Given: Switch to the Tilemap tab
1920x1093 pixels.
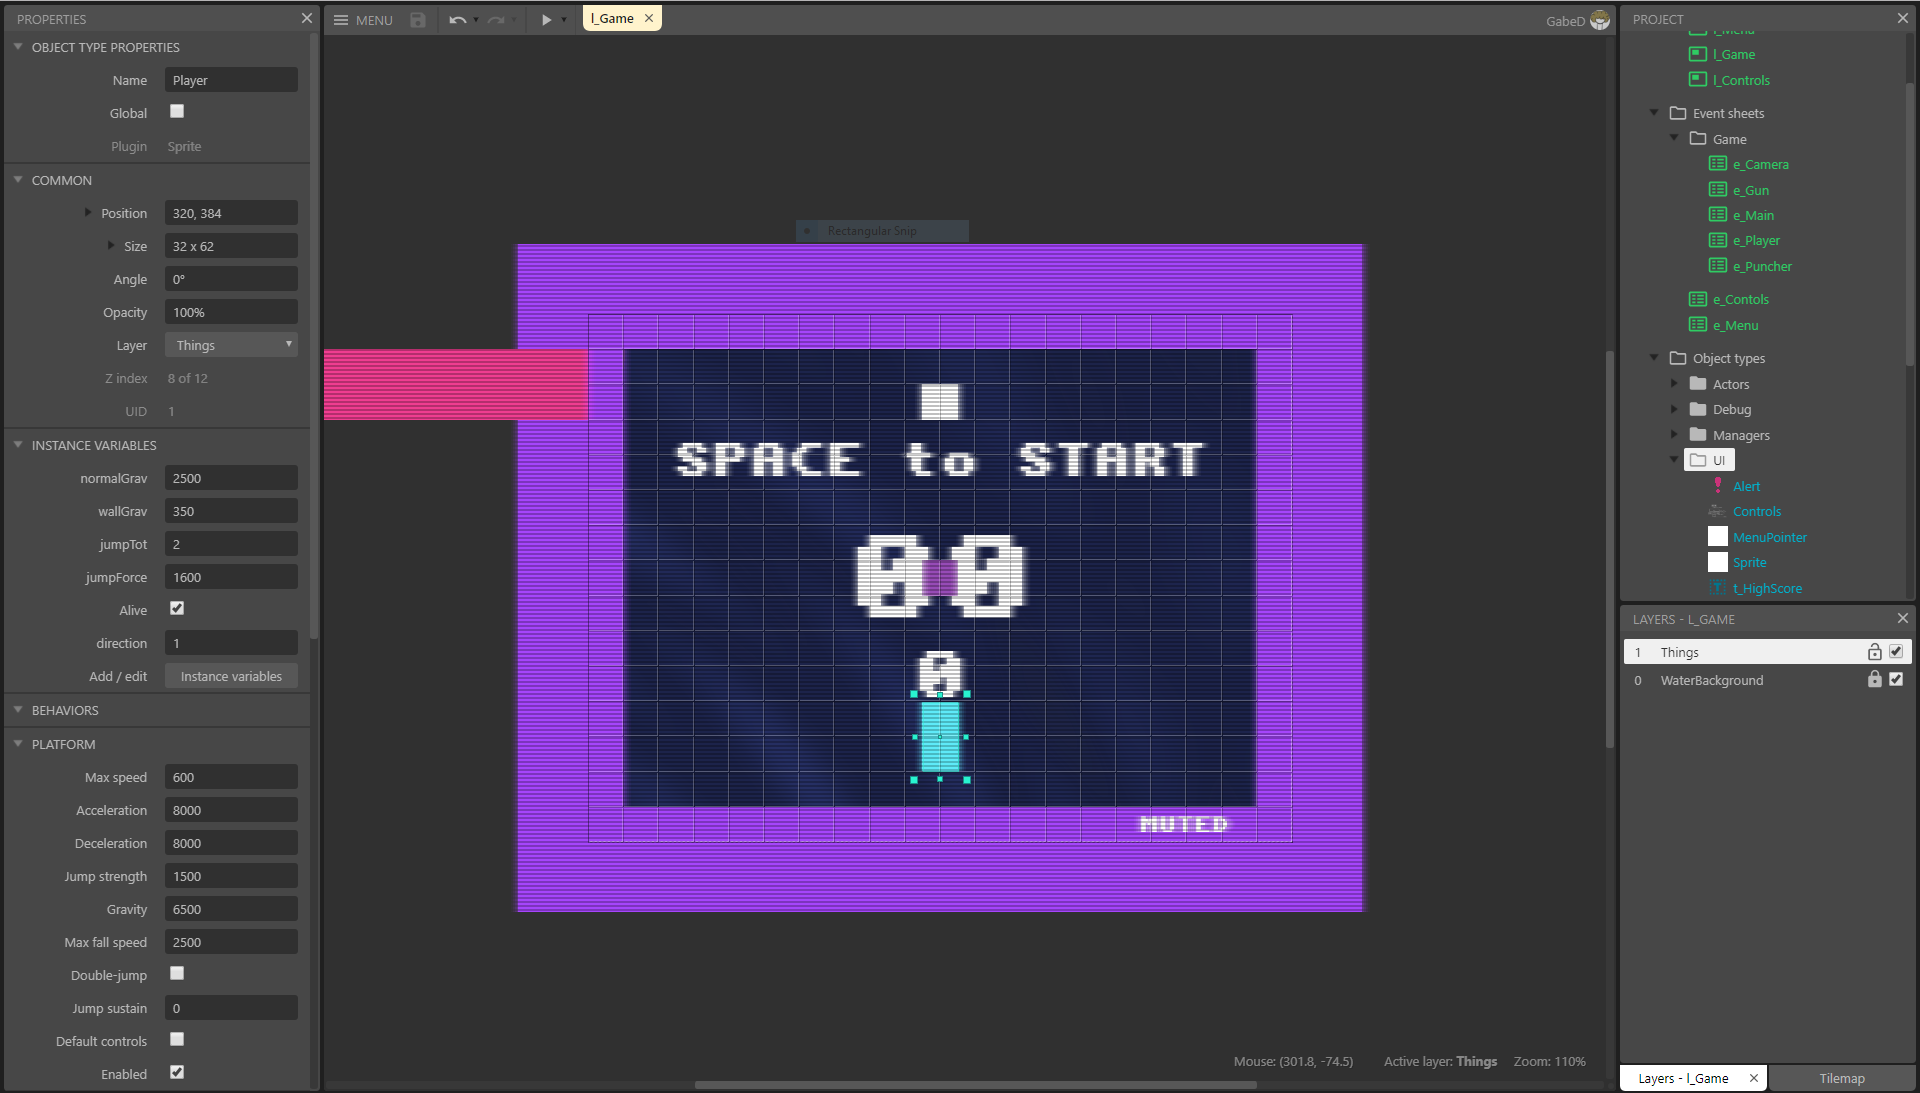Looking at the screenshot, I should 1841,1078.
